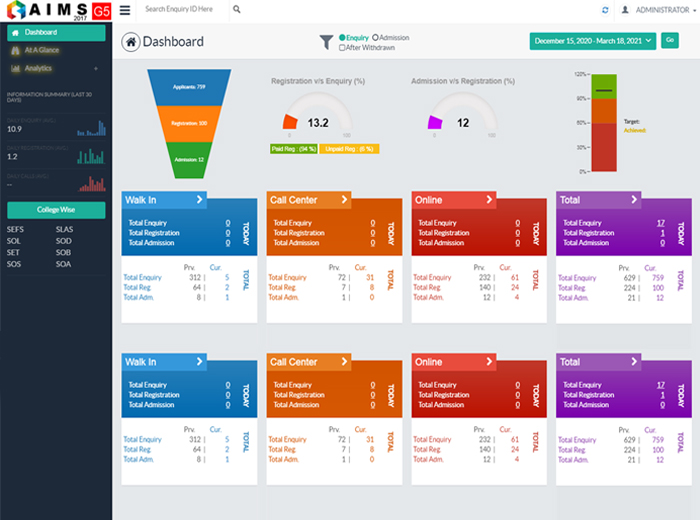Expand the lower Call Center card arrow

[344, 362]
